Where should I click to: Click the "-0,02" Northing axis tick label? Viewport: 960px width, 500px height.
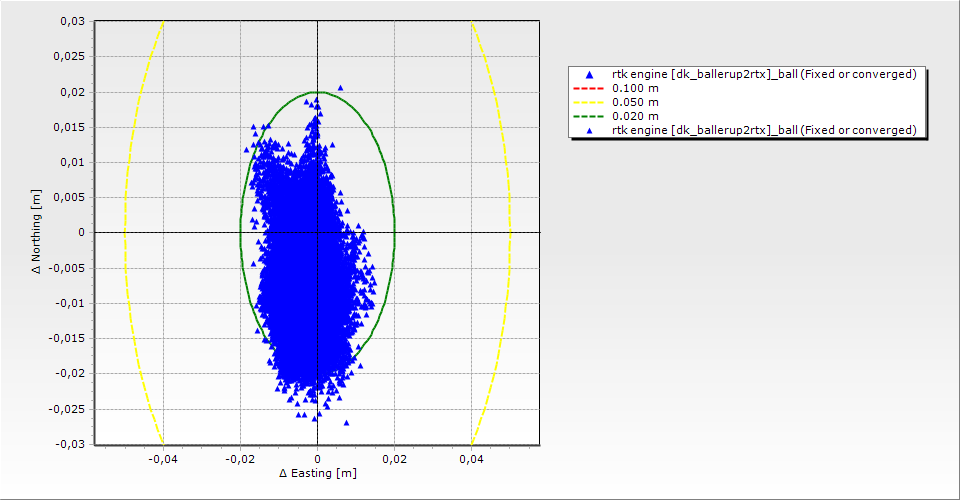click(70, 373)
